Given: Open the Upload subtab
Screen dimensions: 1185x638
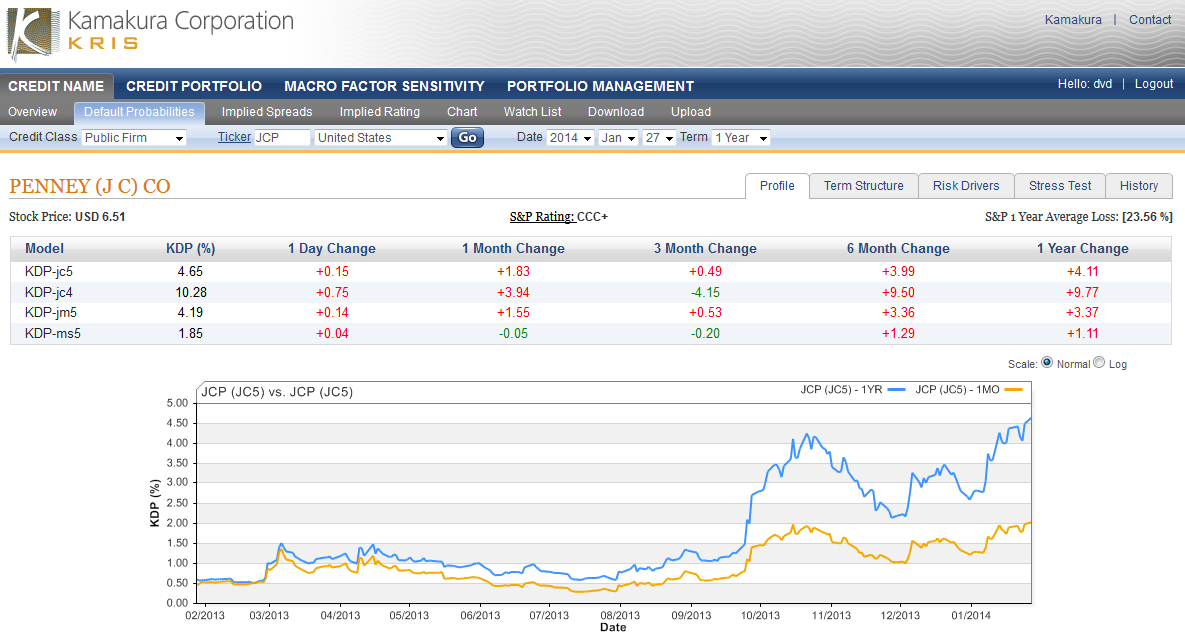Looking at the screenshot, I should (x=691, y=112).
